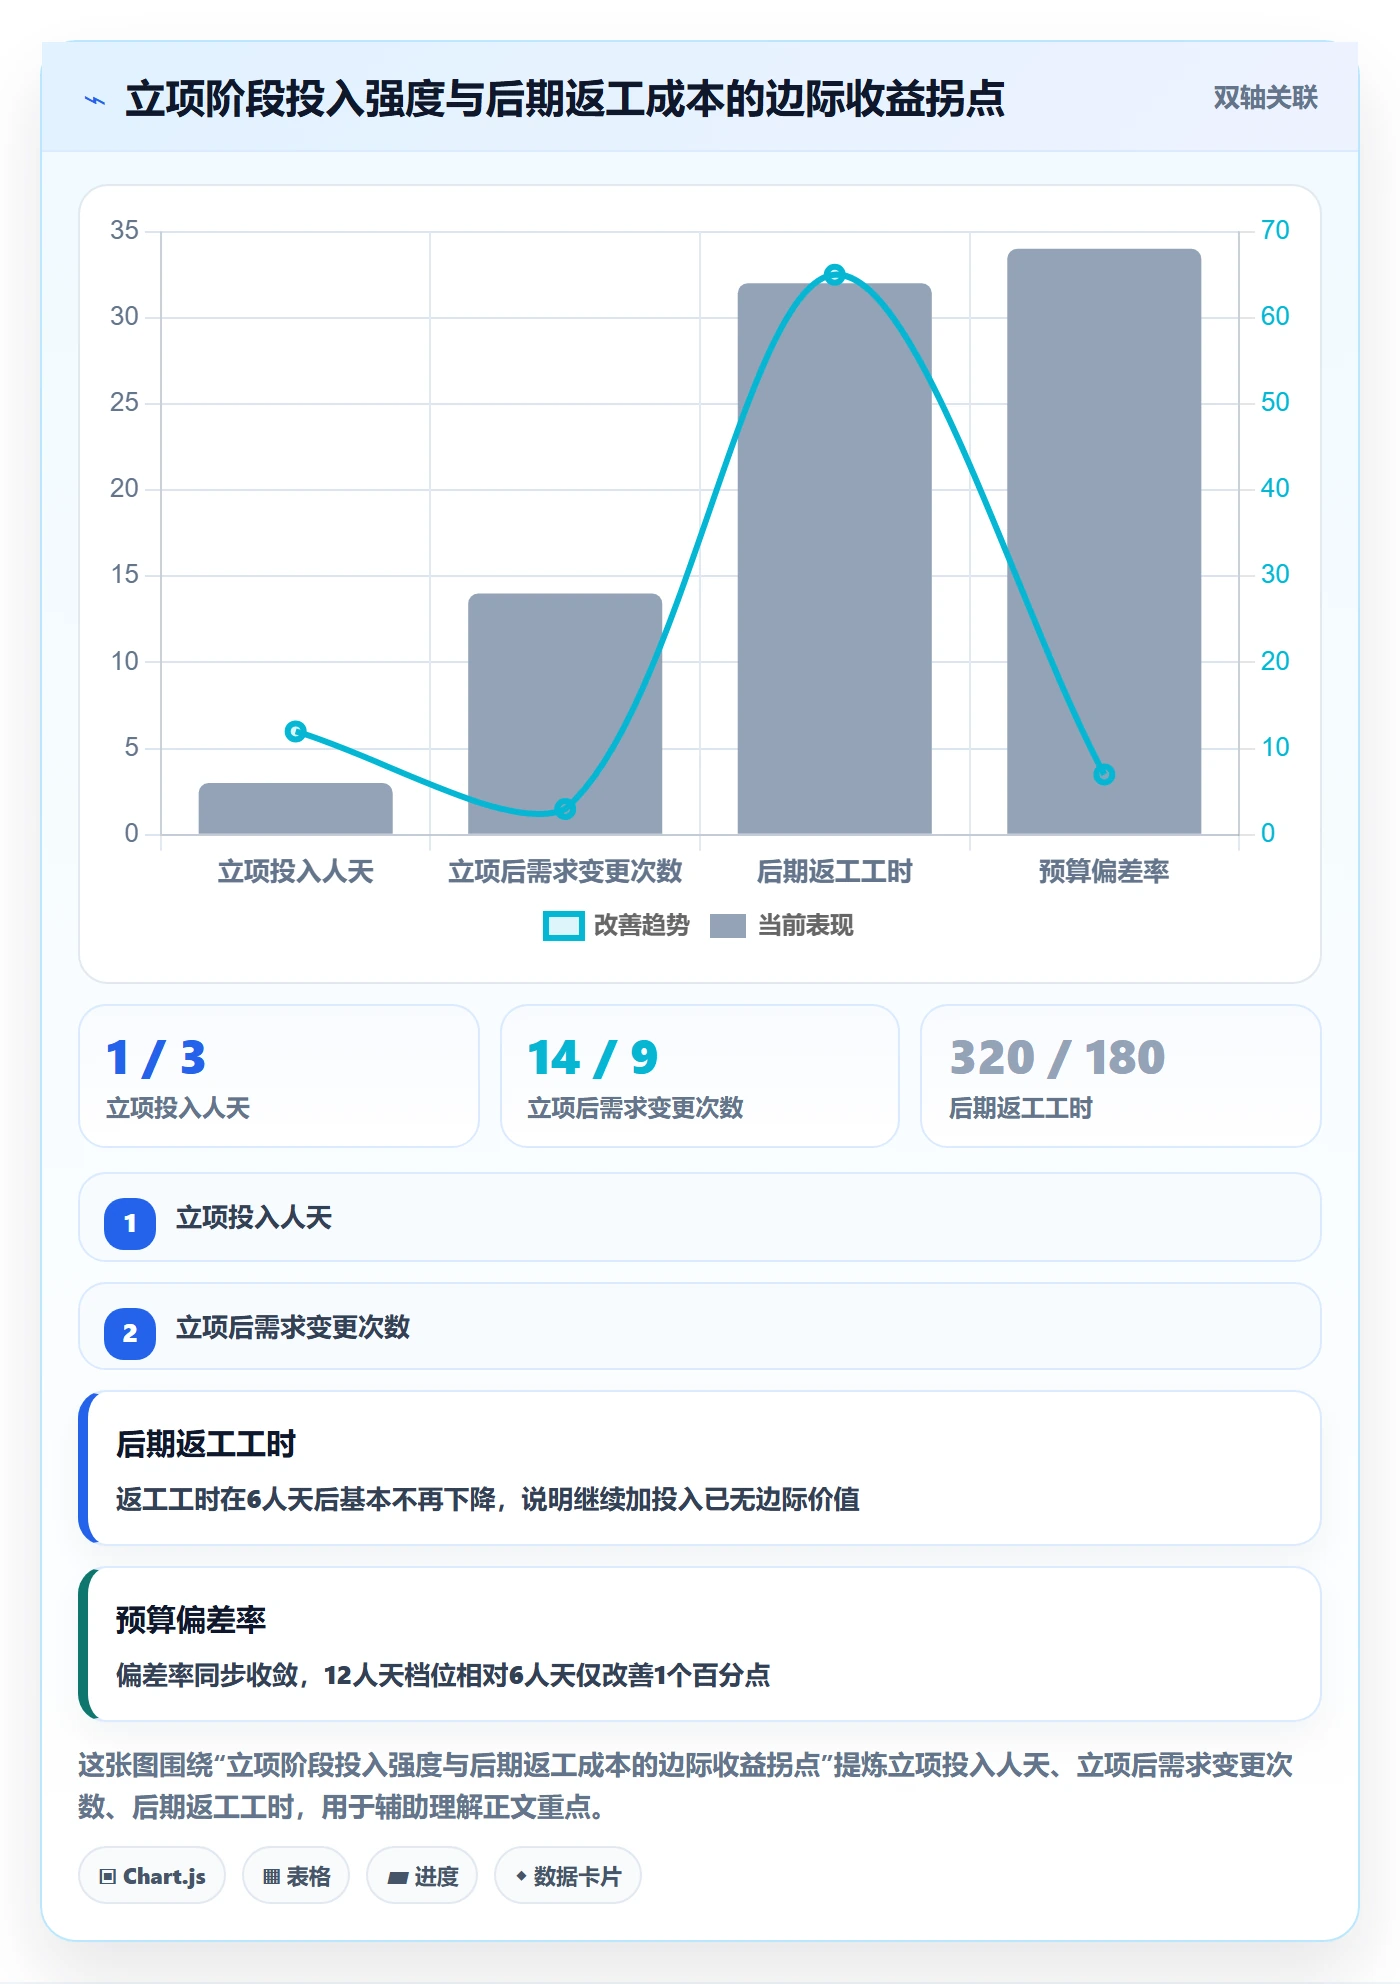Click the 立项投入人天 bar in chart
This screenshot has height=1984, width=1400.
[x=295, y=808]
